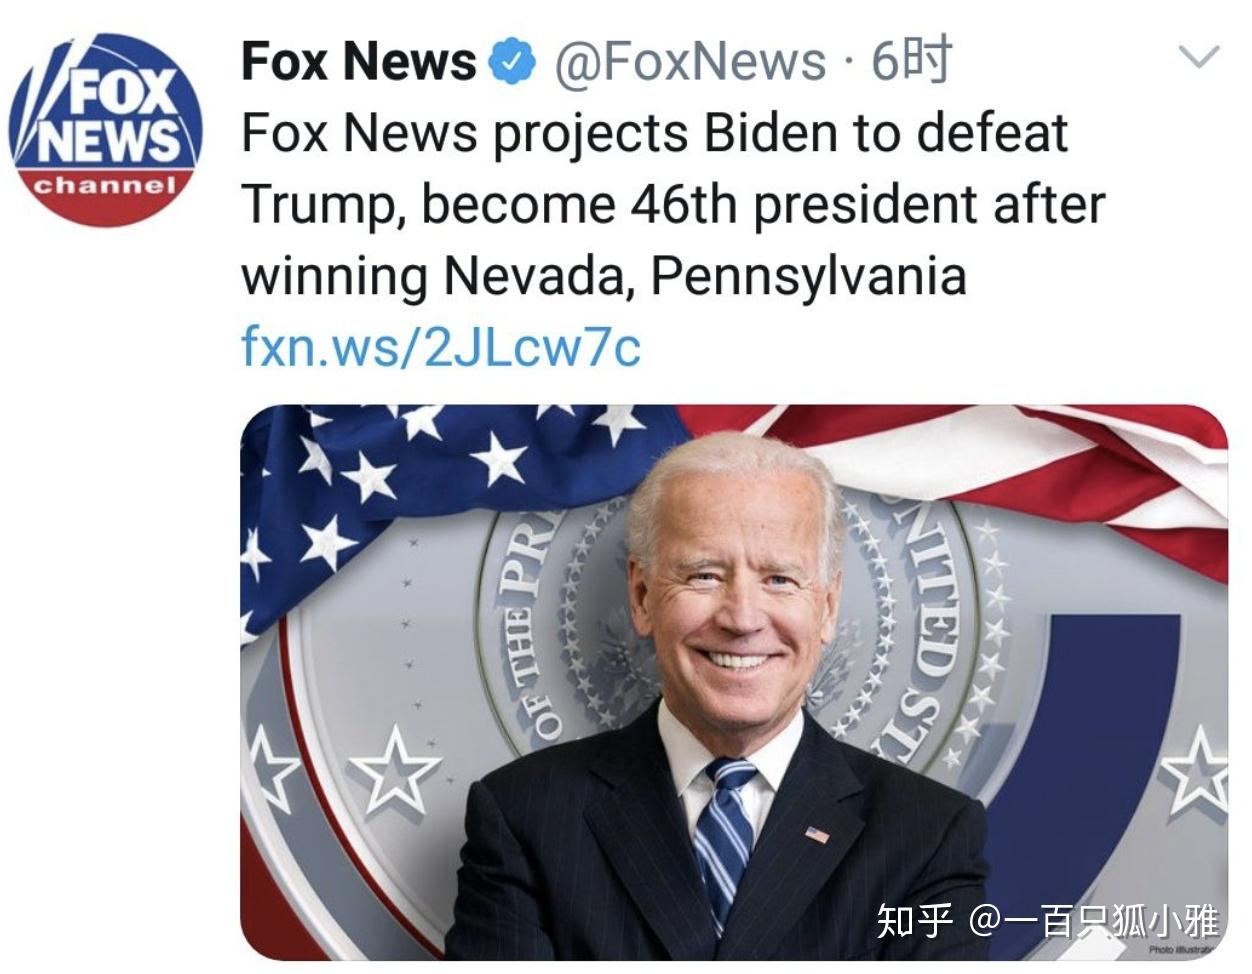Expand the tweet options chevron menu

click(x=1199, y=56)
